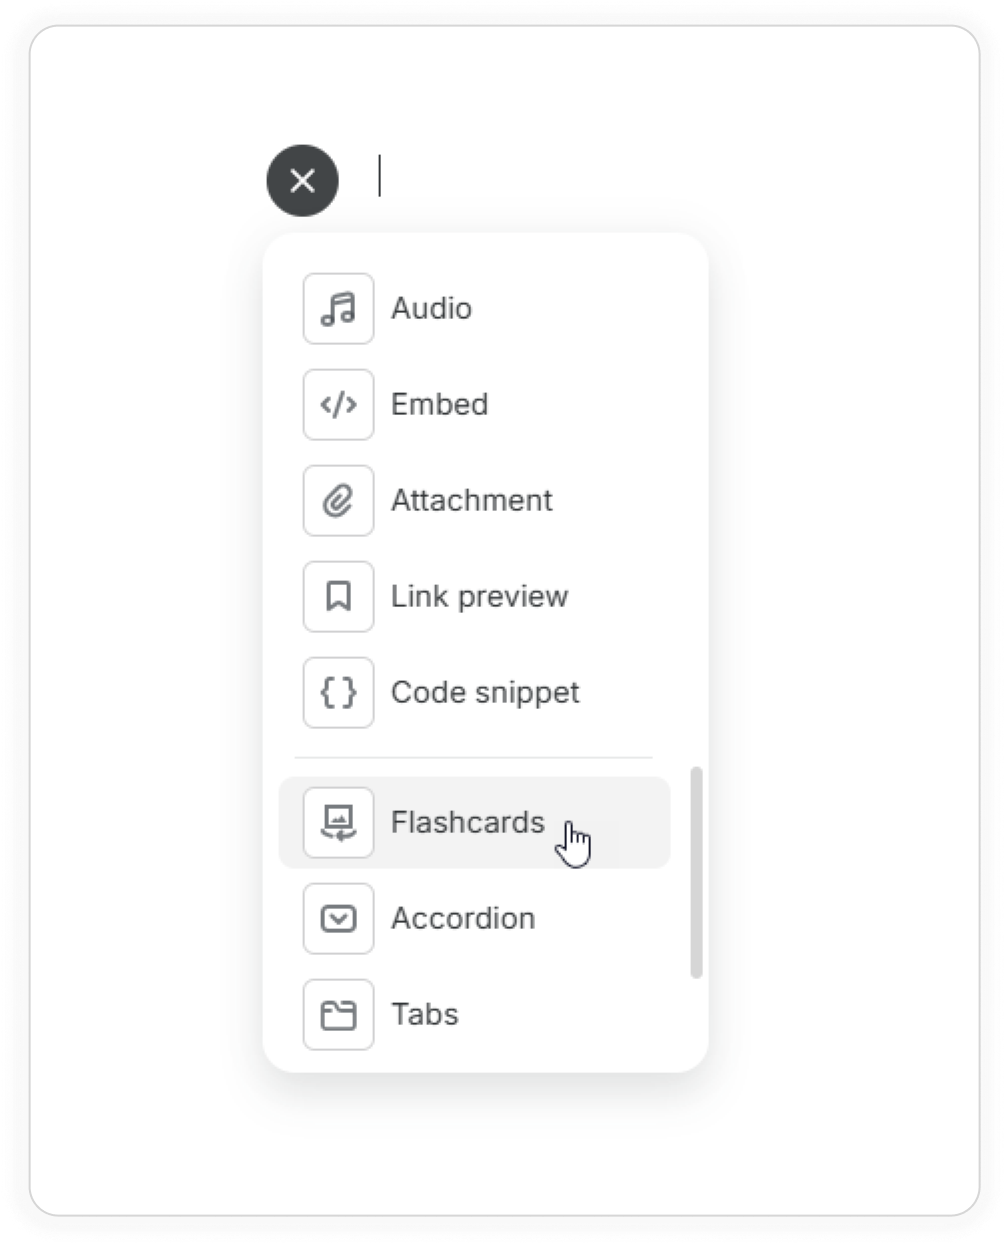Choose the Audio menu label

(431, 308)
